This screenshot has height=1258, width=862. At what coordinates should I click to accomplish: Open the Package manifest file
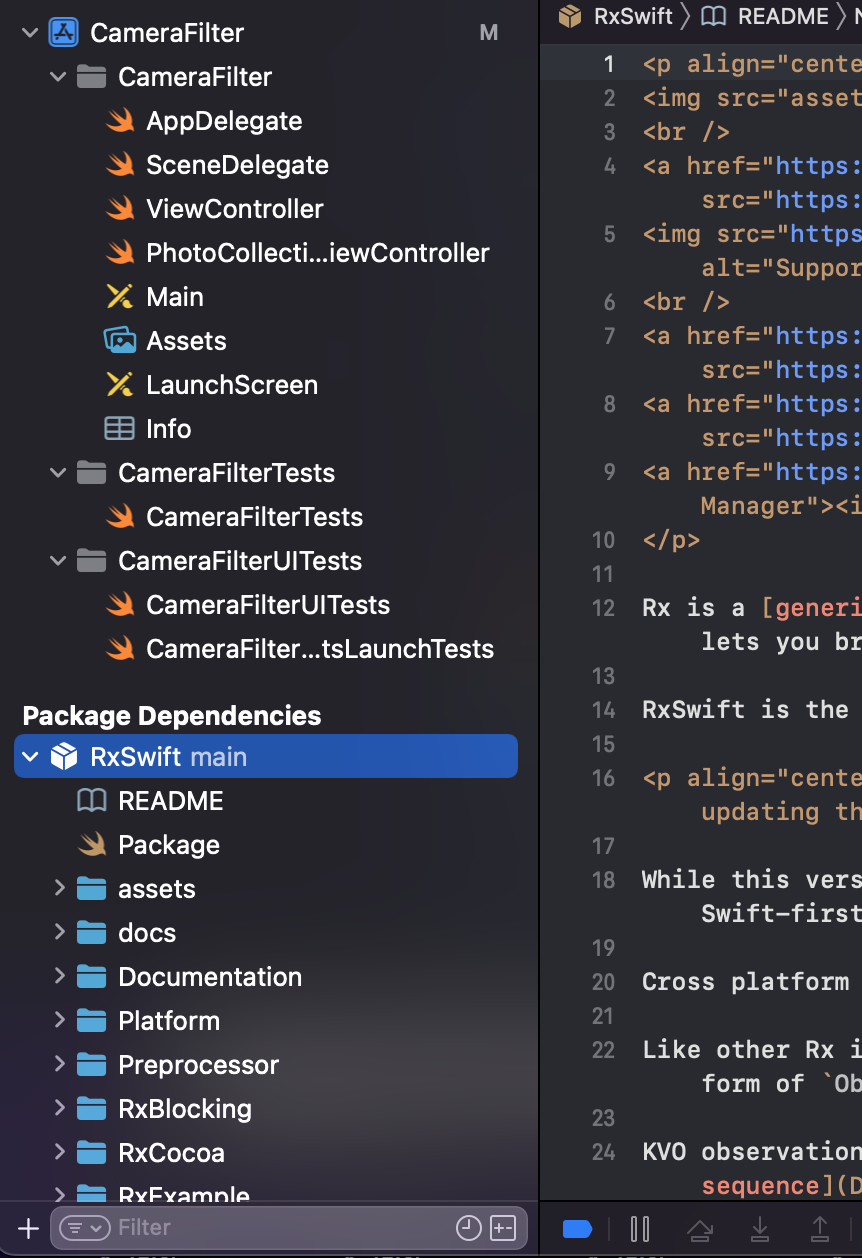tap(169, 845)
